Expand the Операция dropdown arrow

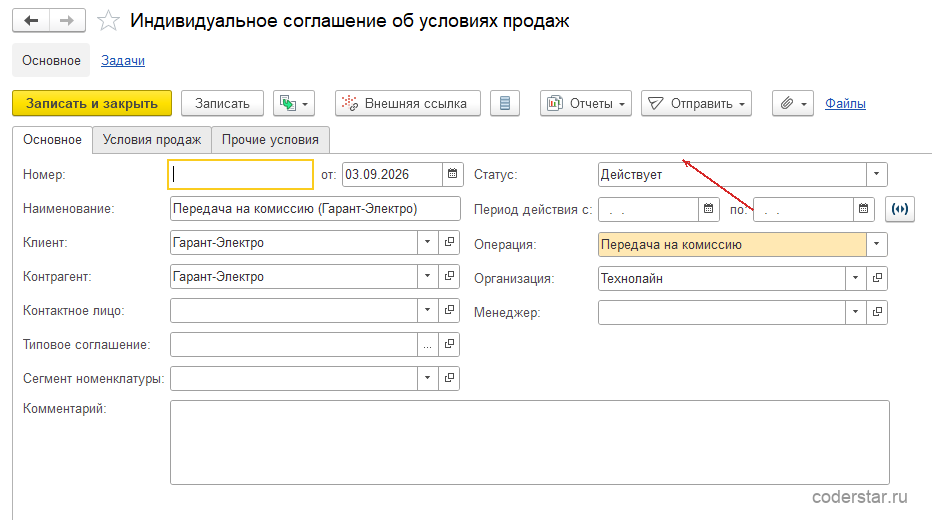click(877, 244)
